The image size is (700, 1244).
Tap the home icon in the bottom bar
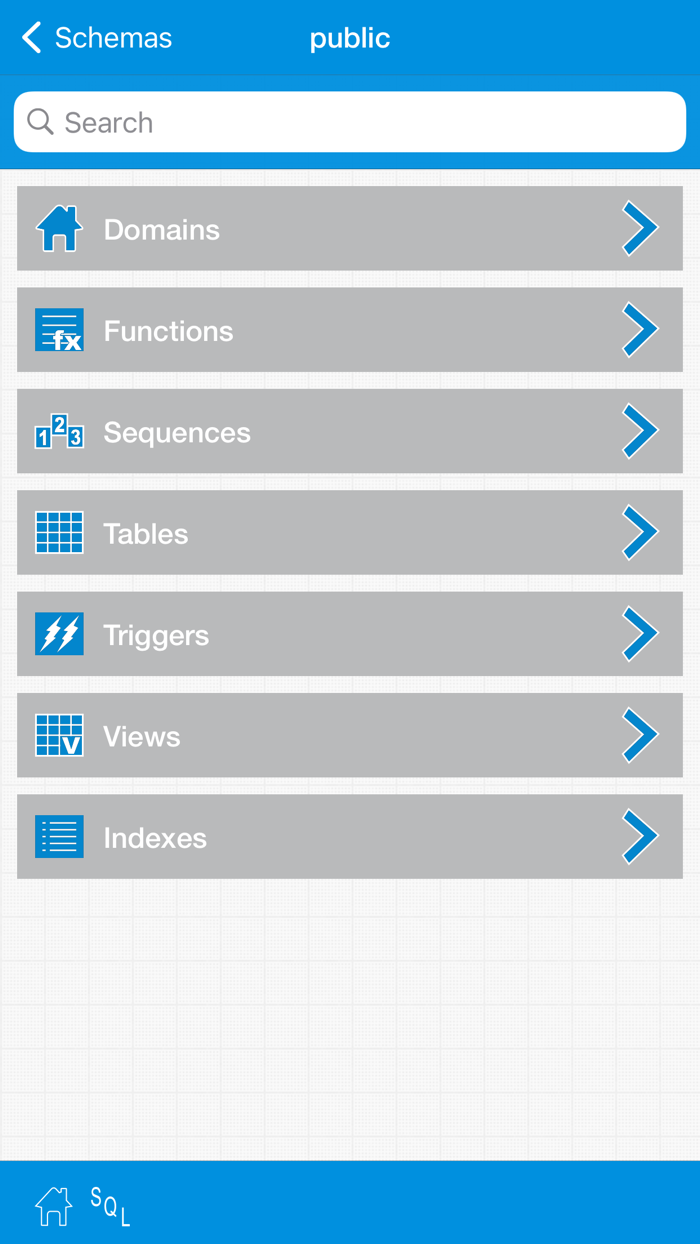(x=53, y=1206)
